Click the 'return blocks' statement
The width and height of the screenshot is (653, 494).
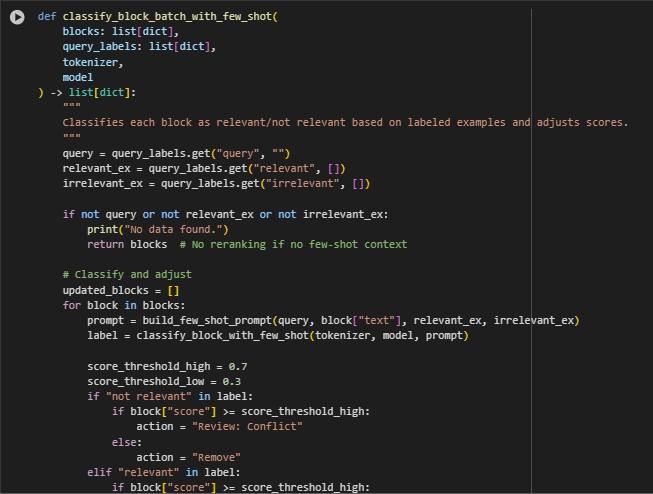[x=127, y=245]
